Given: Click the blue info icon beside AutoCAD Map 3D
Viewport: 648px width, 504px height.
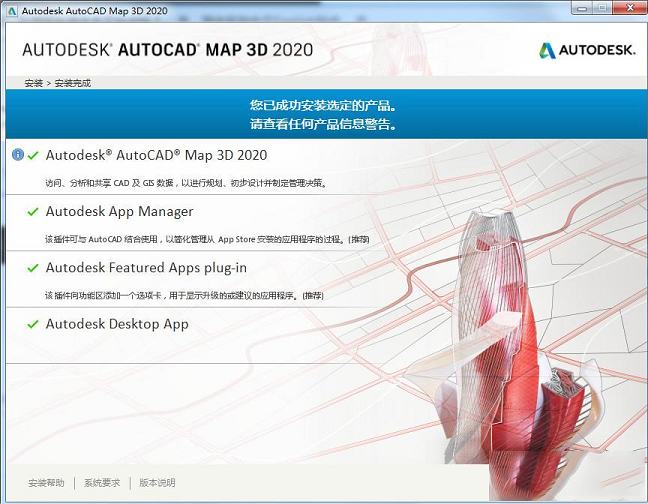Looking at the screenshot, I should [18, 155].
